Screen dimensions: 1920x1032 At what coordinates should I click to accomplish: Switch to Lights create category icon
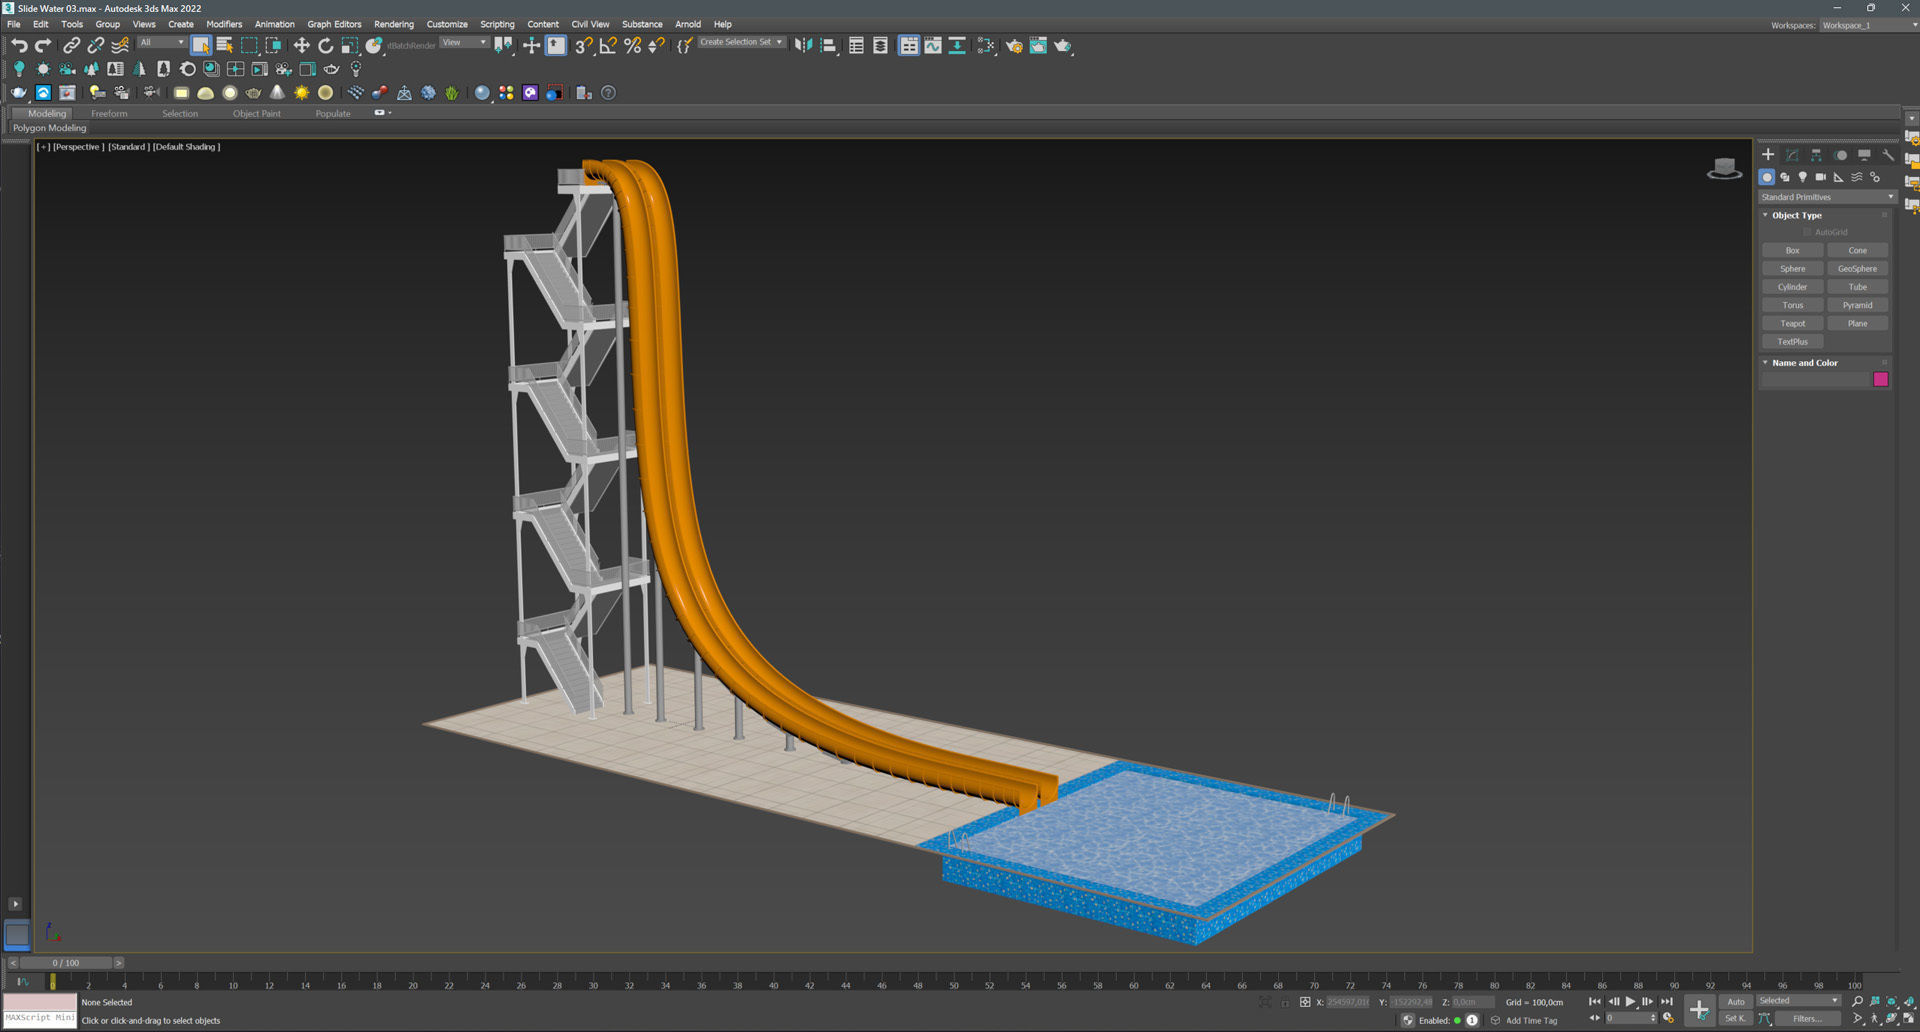(1803, 177)
